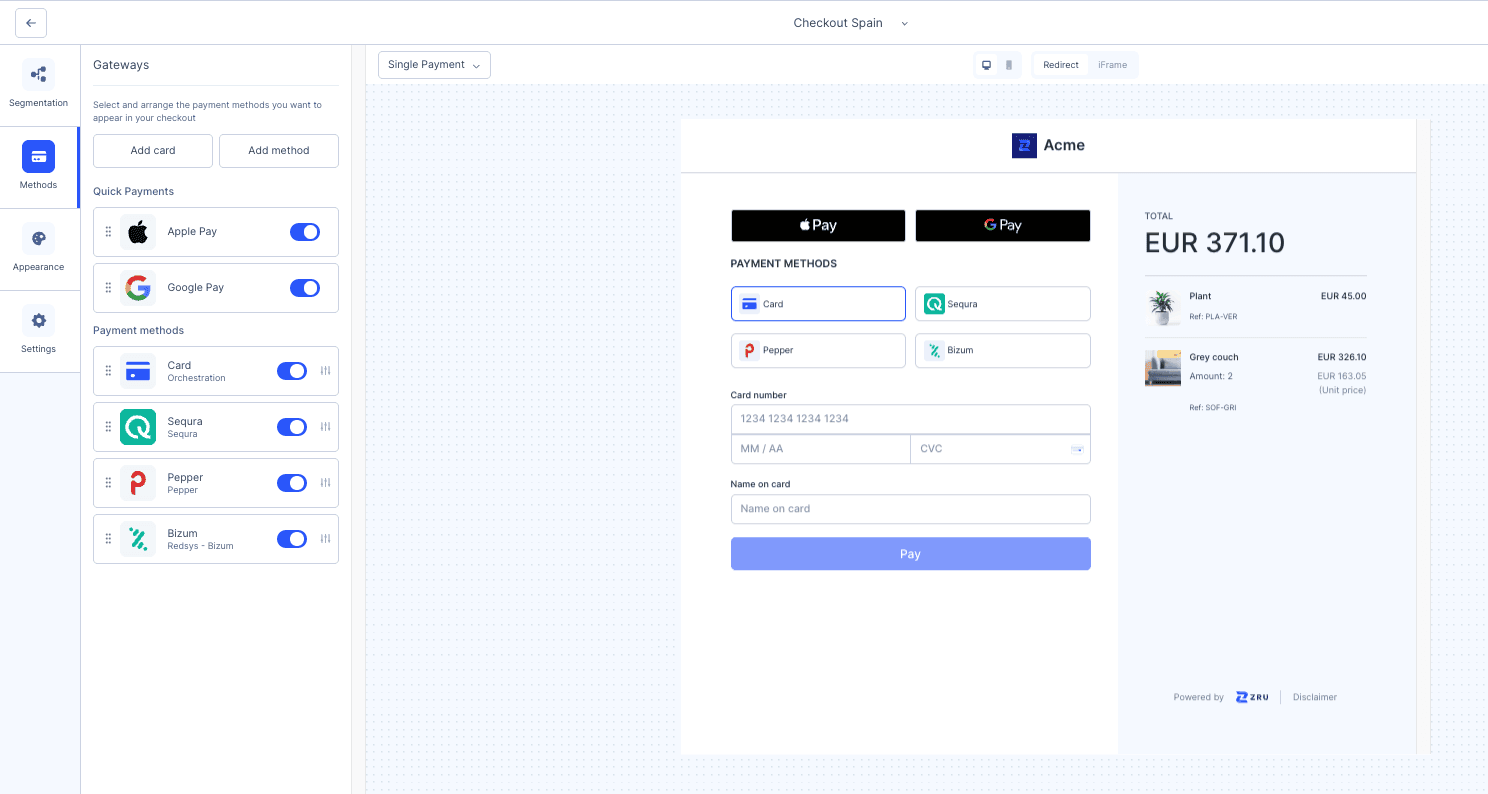Open the Settings panel in sidebar

[x=38, y=330]
